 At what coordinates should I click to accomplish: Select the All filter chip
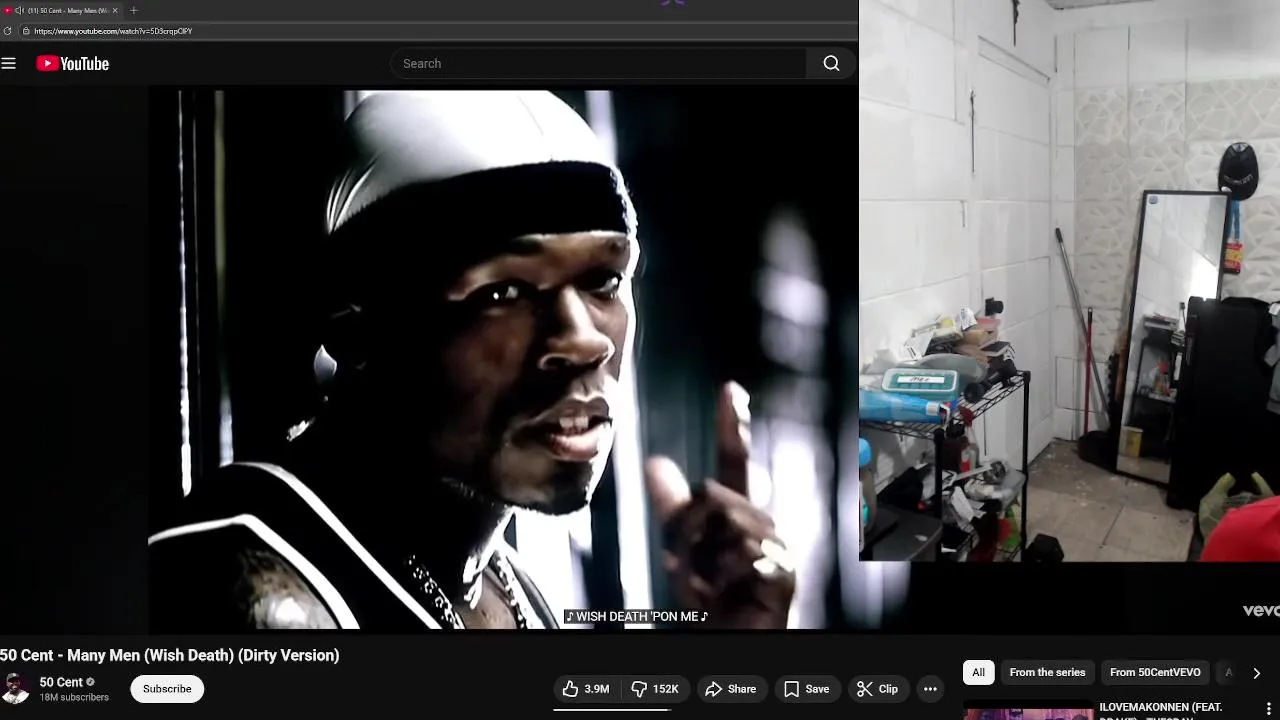978,672
